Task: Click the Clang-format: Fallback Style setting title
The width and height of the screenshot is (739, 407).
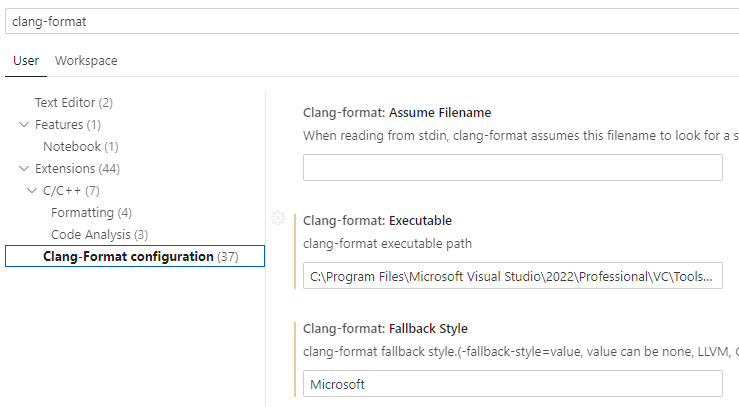Action: click(385, 329)
